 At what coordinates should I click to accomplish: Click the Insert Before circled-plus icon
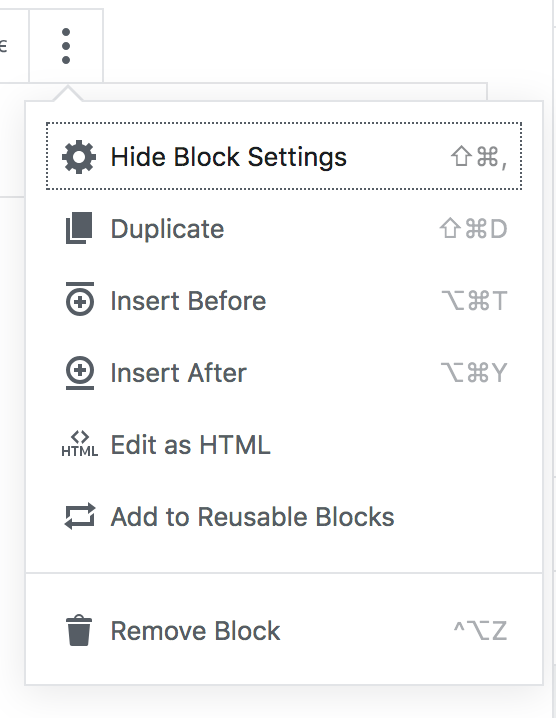coord(80,299)
